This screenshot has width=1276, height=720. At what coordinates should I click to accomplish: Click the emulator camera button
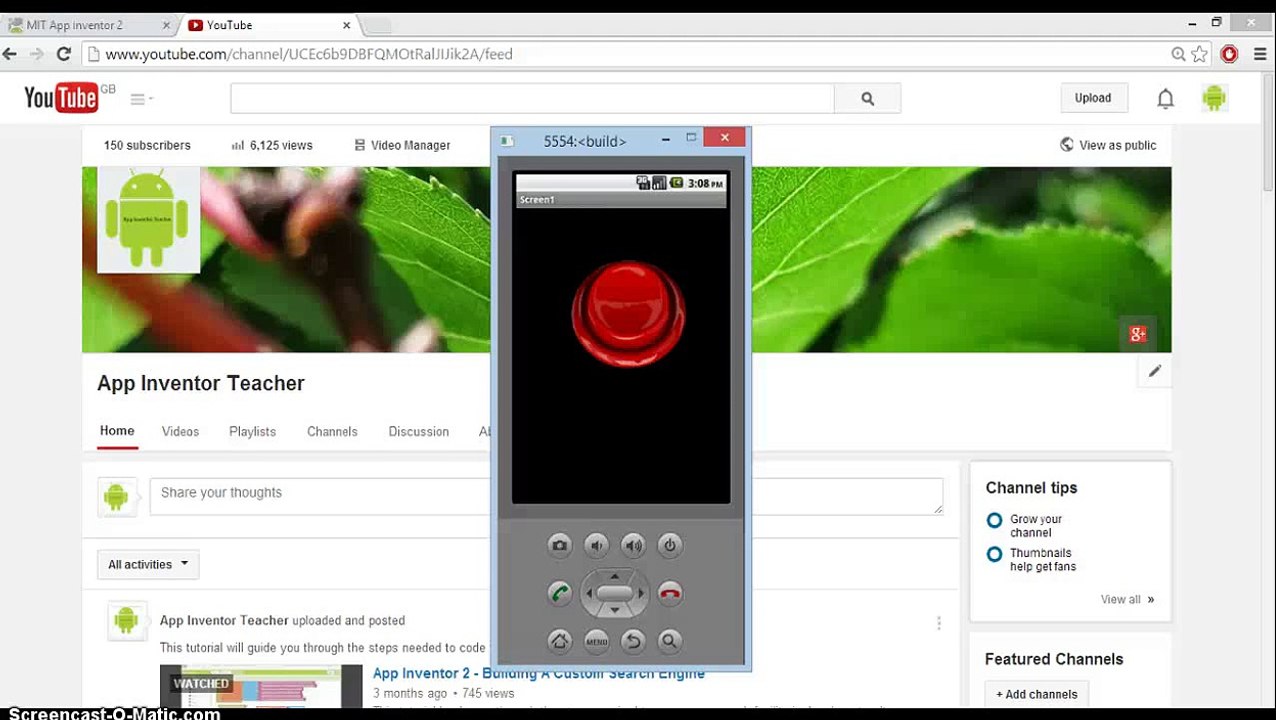point(559,545)
